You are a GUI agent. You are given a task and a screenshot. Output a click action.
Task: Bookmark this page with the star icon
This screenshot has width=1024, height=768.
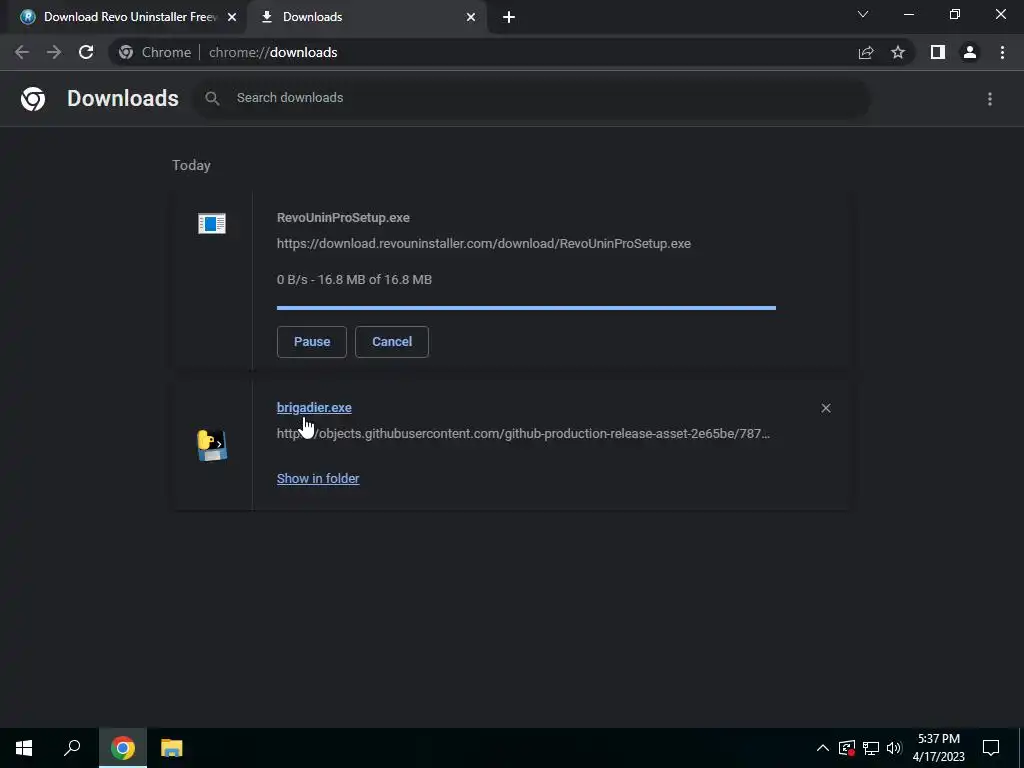(x=898, y=52)
